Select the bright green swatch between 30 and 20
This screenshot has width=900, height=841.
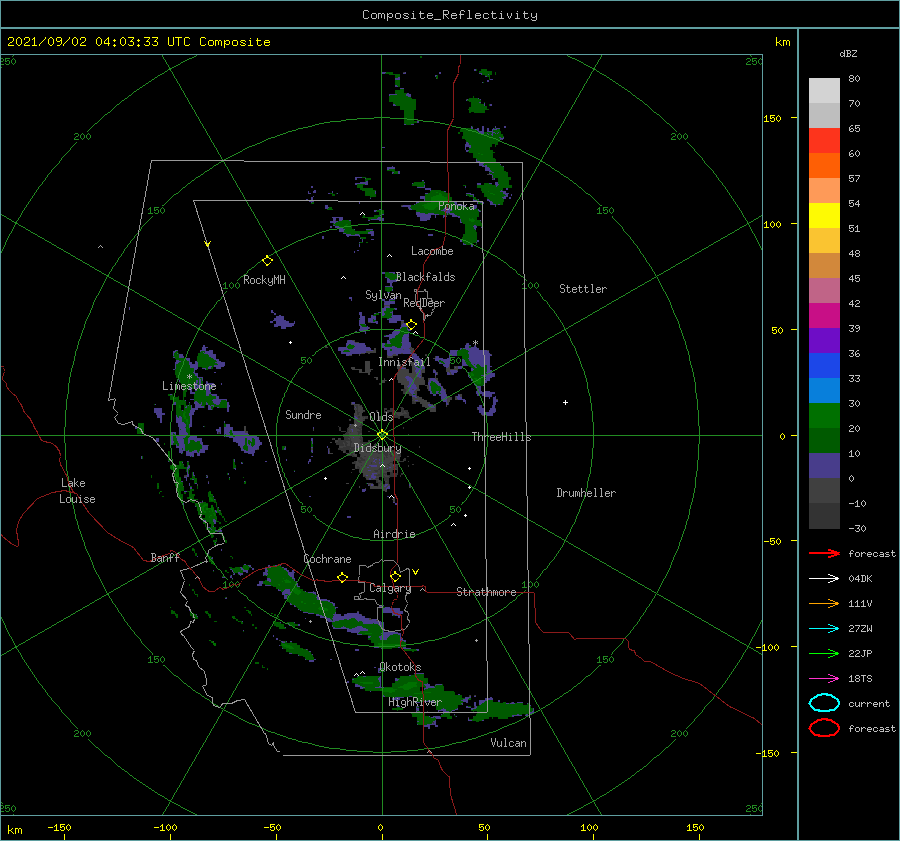pos(824,415)
